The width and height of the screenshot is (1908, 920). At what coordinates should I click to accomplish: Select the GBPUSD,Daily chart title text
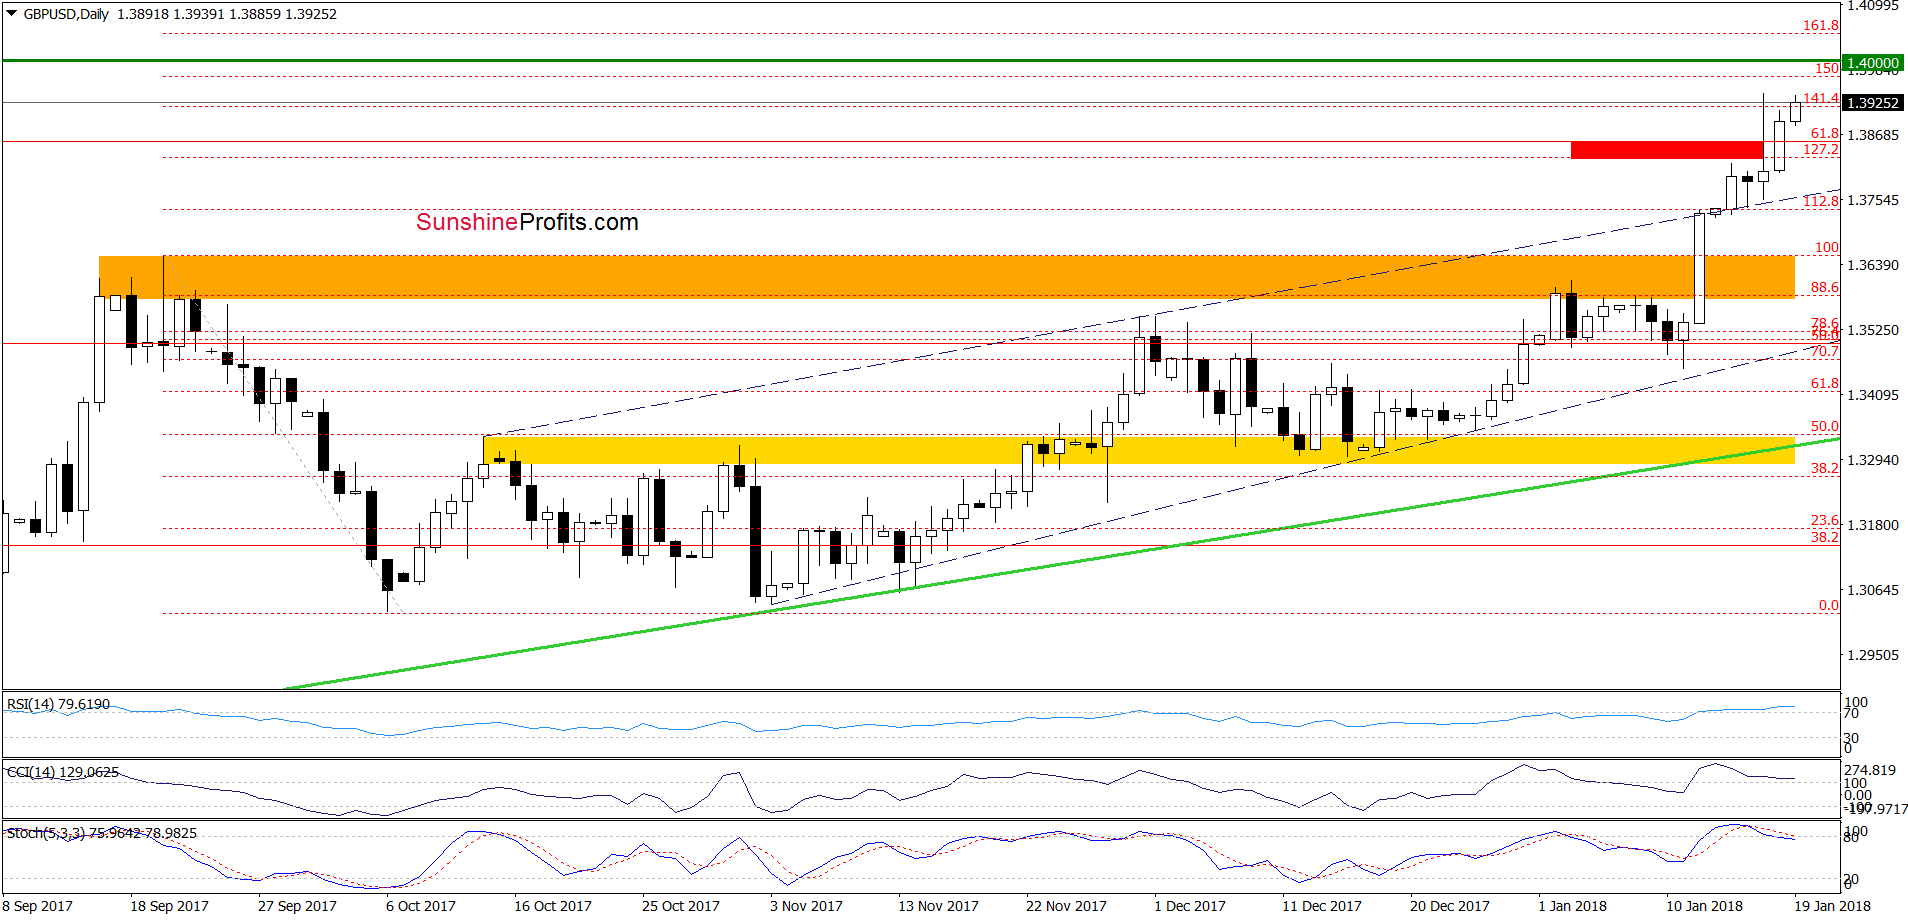(x=66, y=14)
